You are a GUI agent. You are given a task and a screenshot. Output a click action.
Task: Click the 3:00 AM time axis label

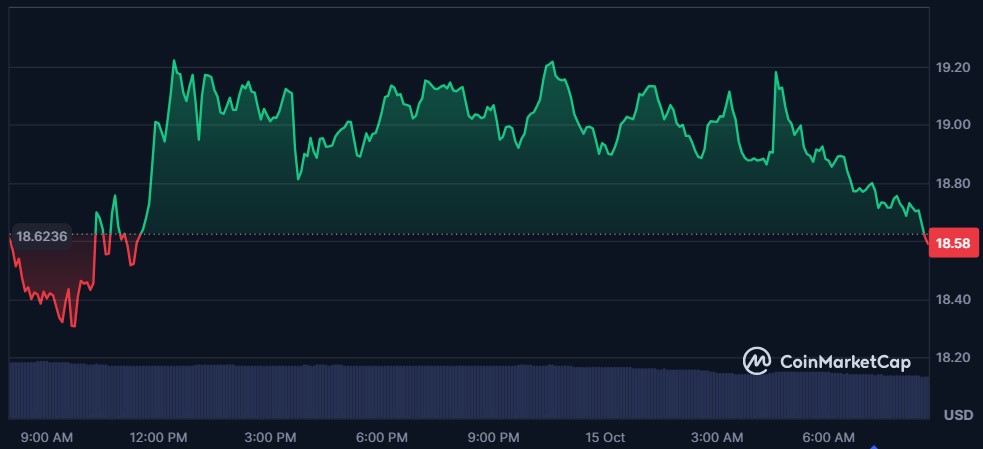click(718, 438)
